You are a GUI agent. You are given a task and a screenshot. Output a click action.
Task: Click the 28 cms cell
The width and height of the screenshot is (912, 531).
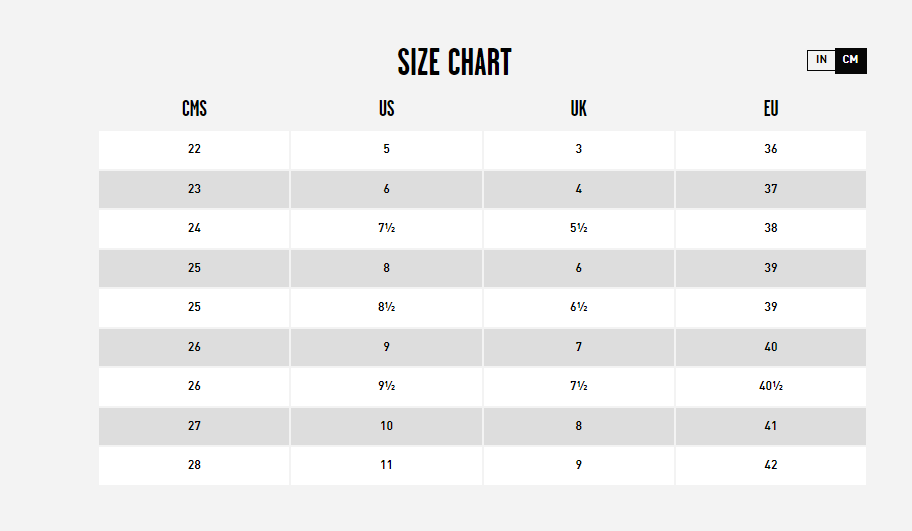coord(194,466)
